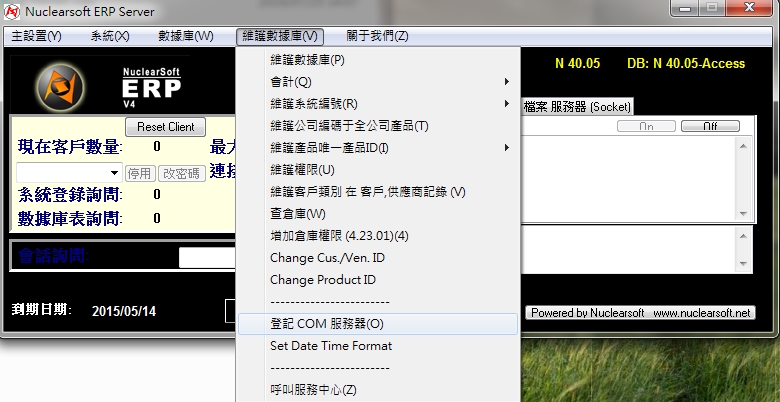Image resolution: width=780 pixels, height=402 pixels.
Task: Turn the file server Off
Action: tap(710, 126)
